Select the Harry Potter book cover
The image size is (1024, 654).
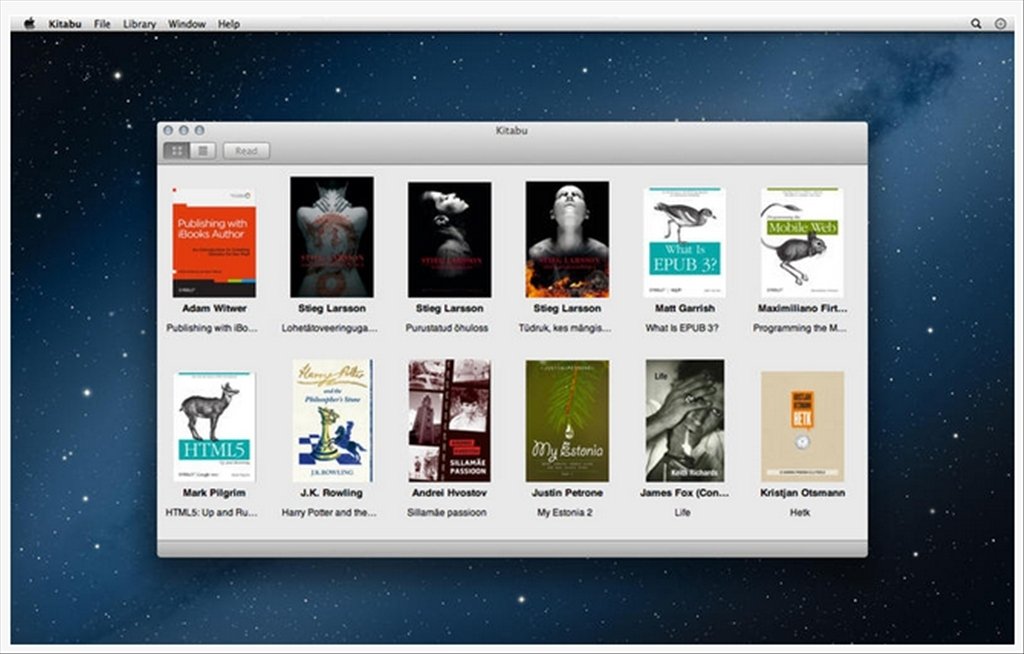tap(332, 421)
